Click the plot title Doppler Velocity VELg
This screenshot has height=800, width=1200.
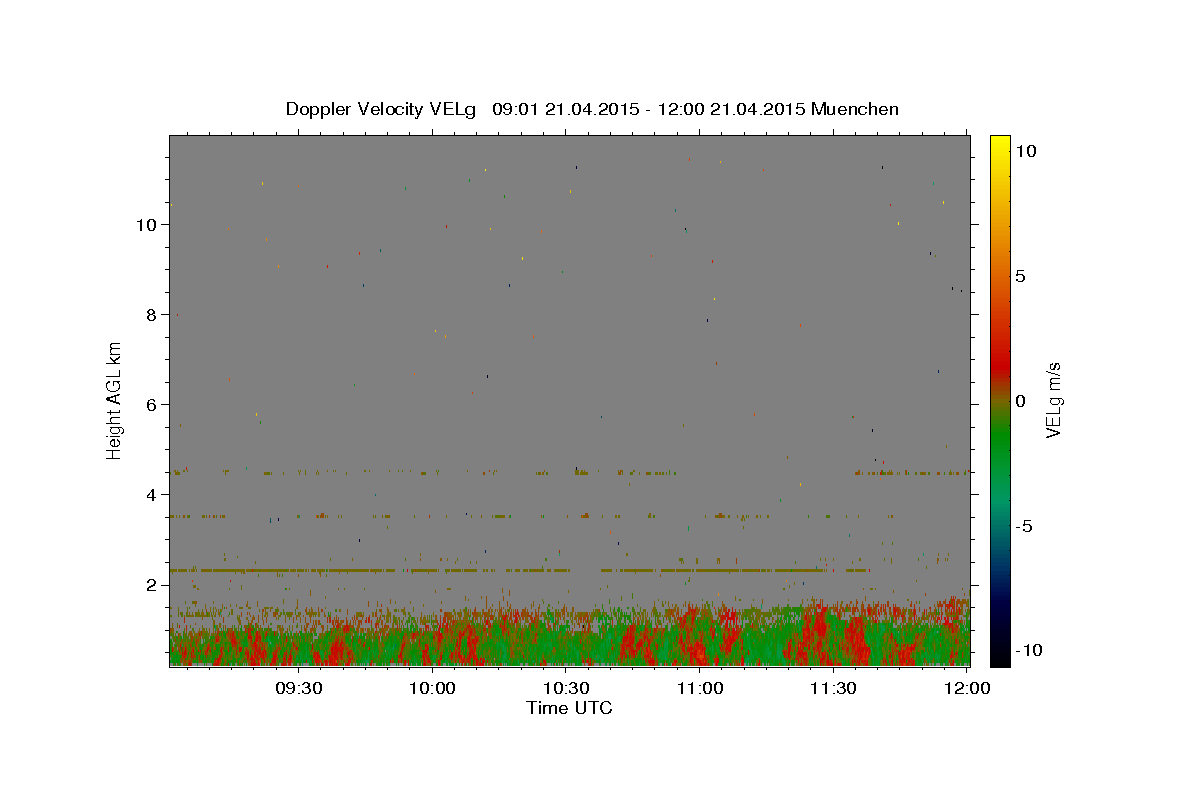tap(386, 109)
